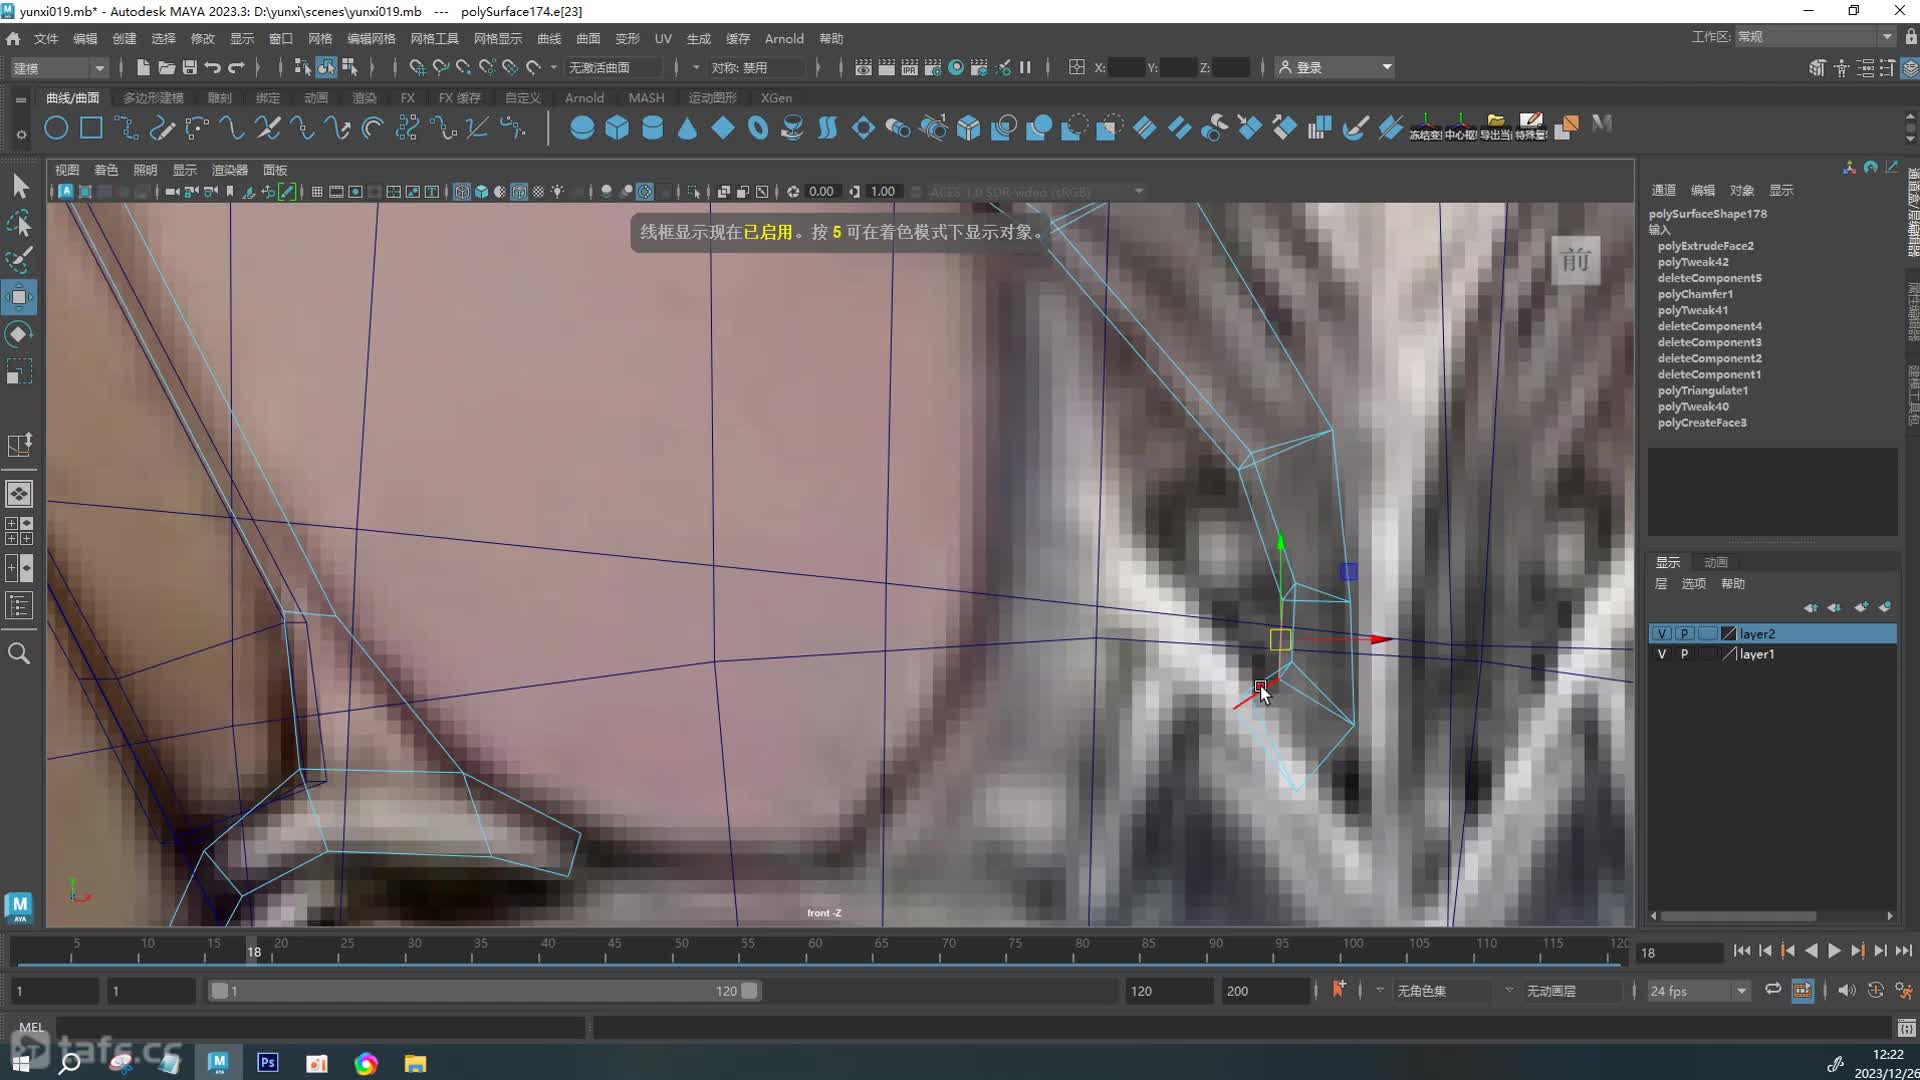Activate the Scale tool in toolbox

20,371
